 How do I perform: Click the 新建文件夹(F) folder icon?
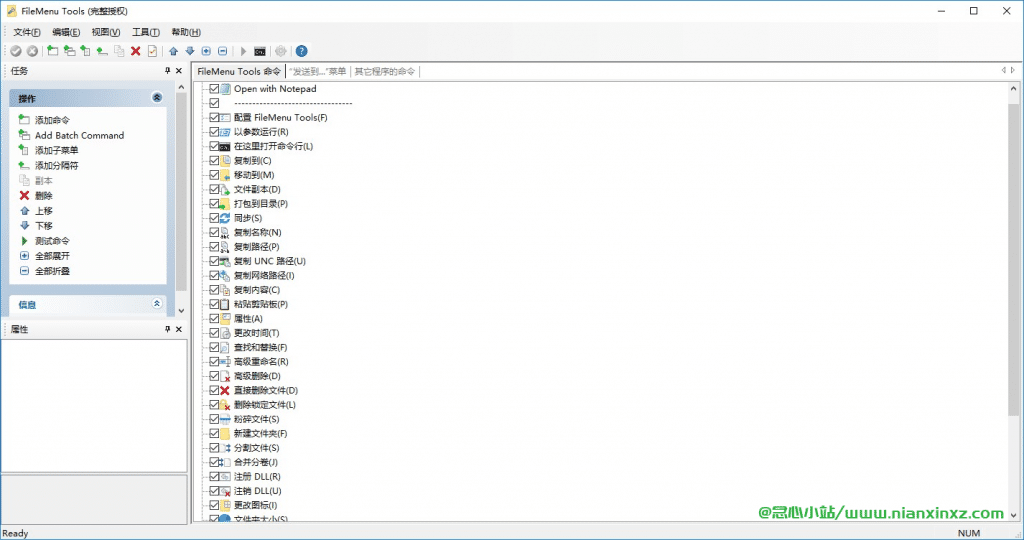[x=225, y=434]
